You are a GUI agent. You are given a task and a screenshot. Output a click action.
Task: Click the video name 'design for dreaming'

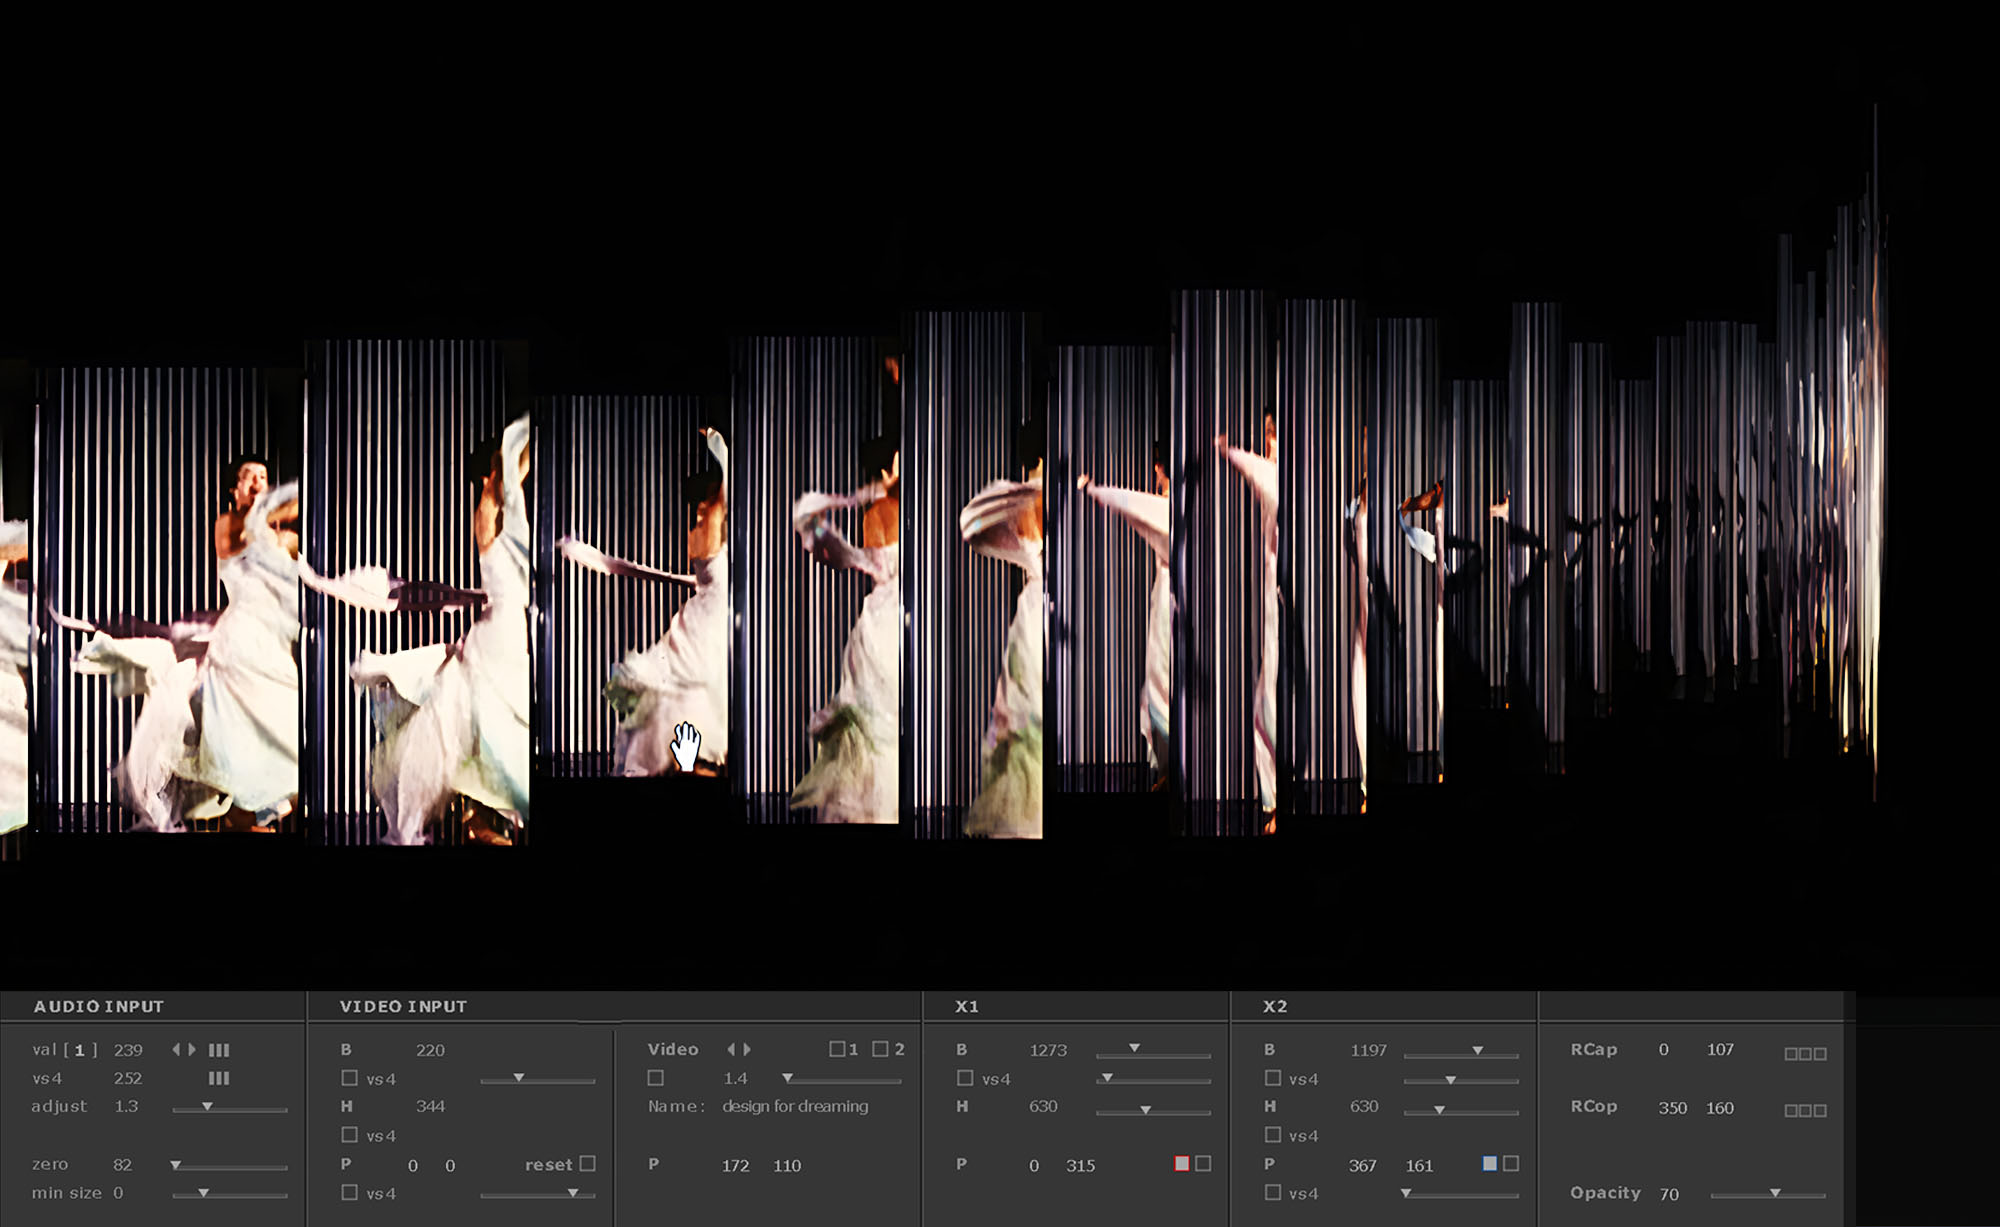(x=795, y=1106)
